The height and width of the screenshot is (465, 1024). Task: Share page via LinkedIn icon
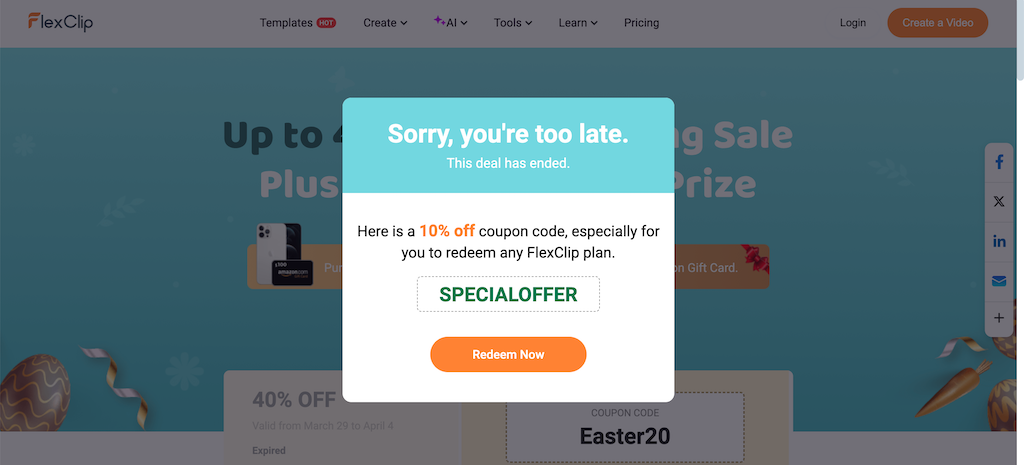[x=999, y=242]
